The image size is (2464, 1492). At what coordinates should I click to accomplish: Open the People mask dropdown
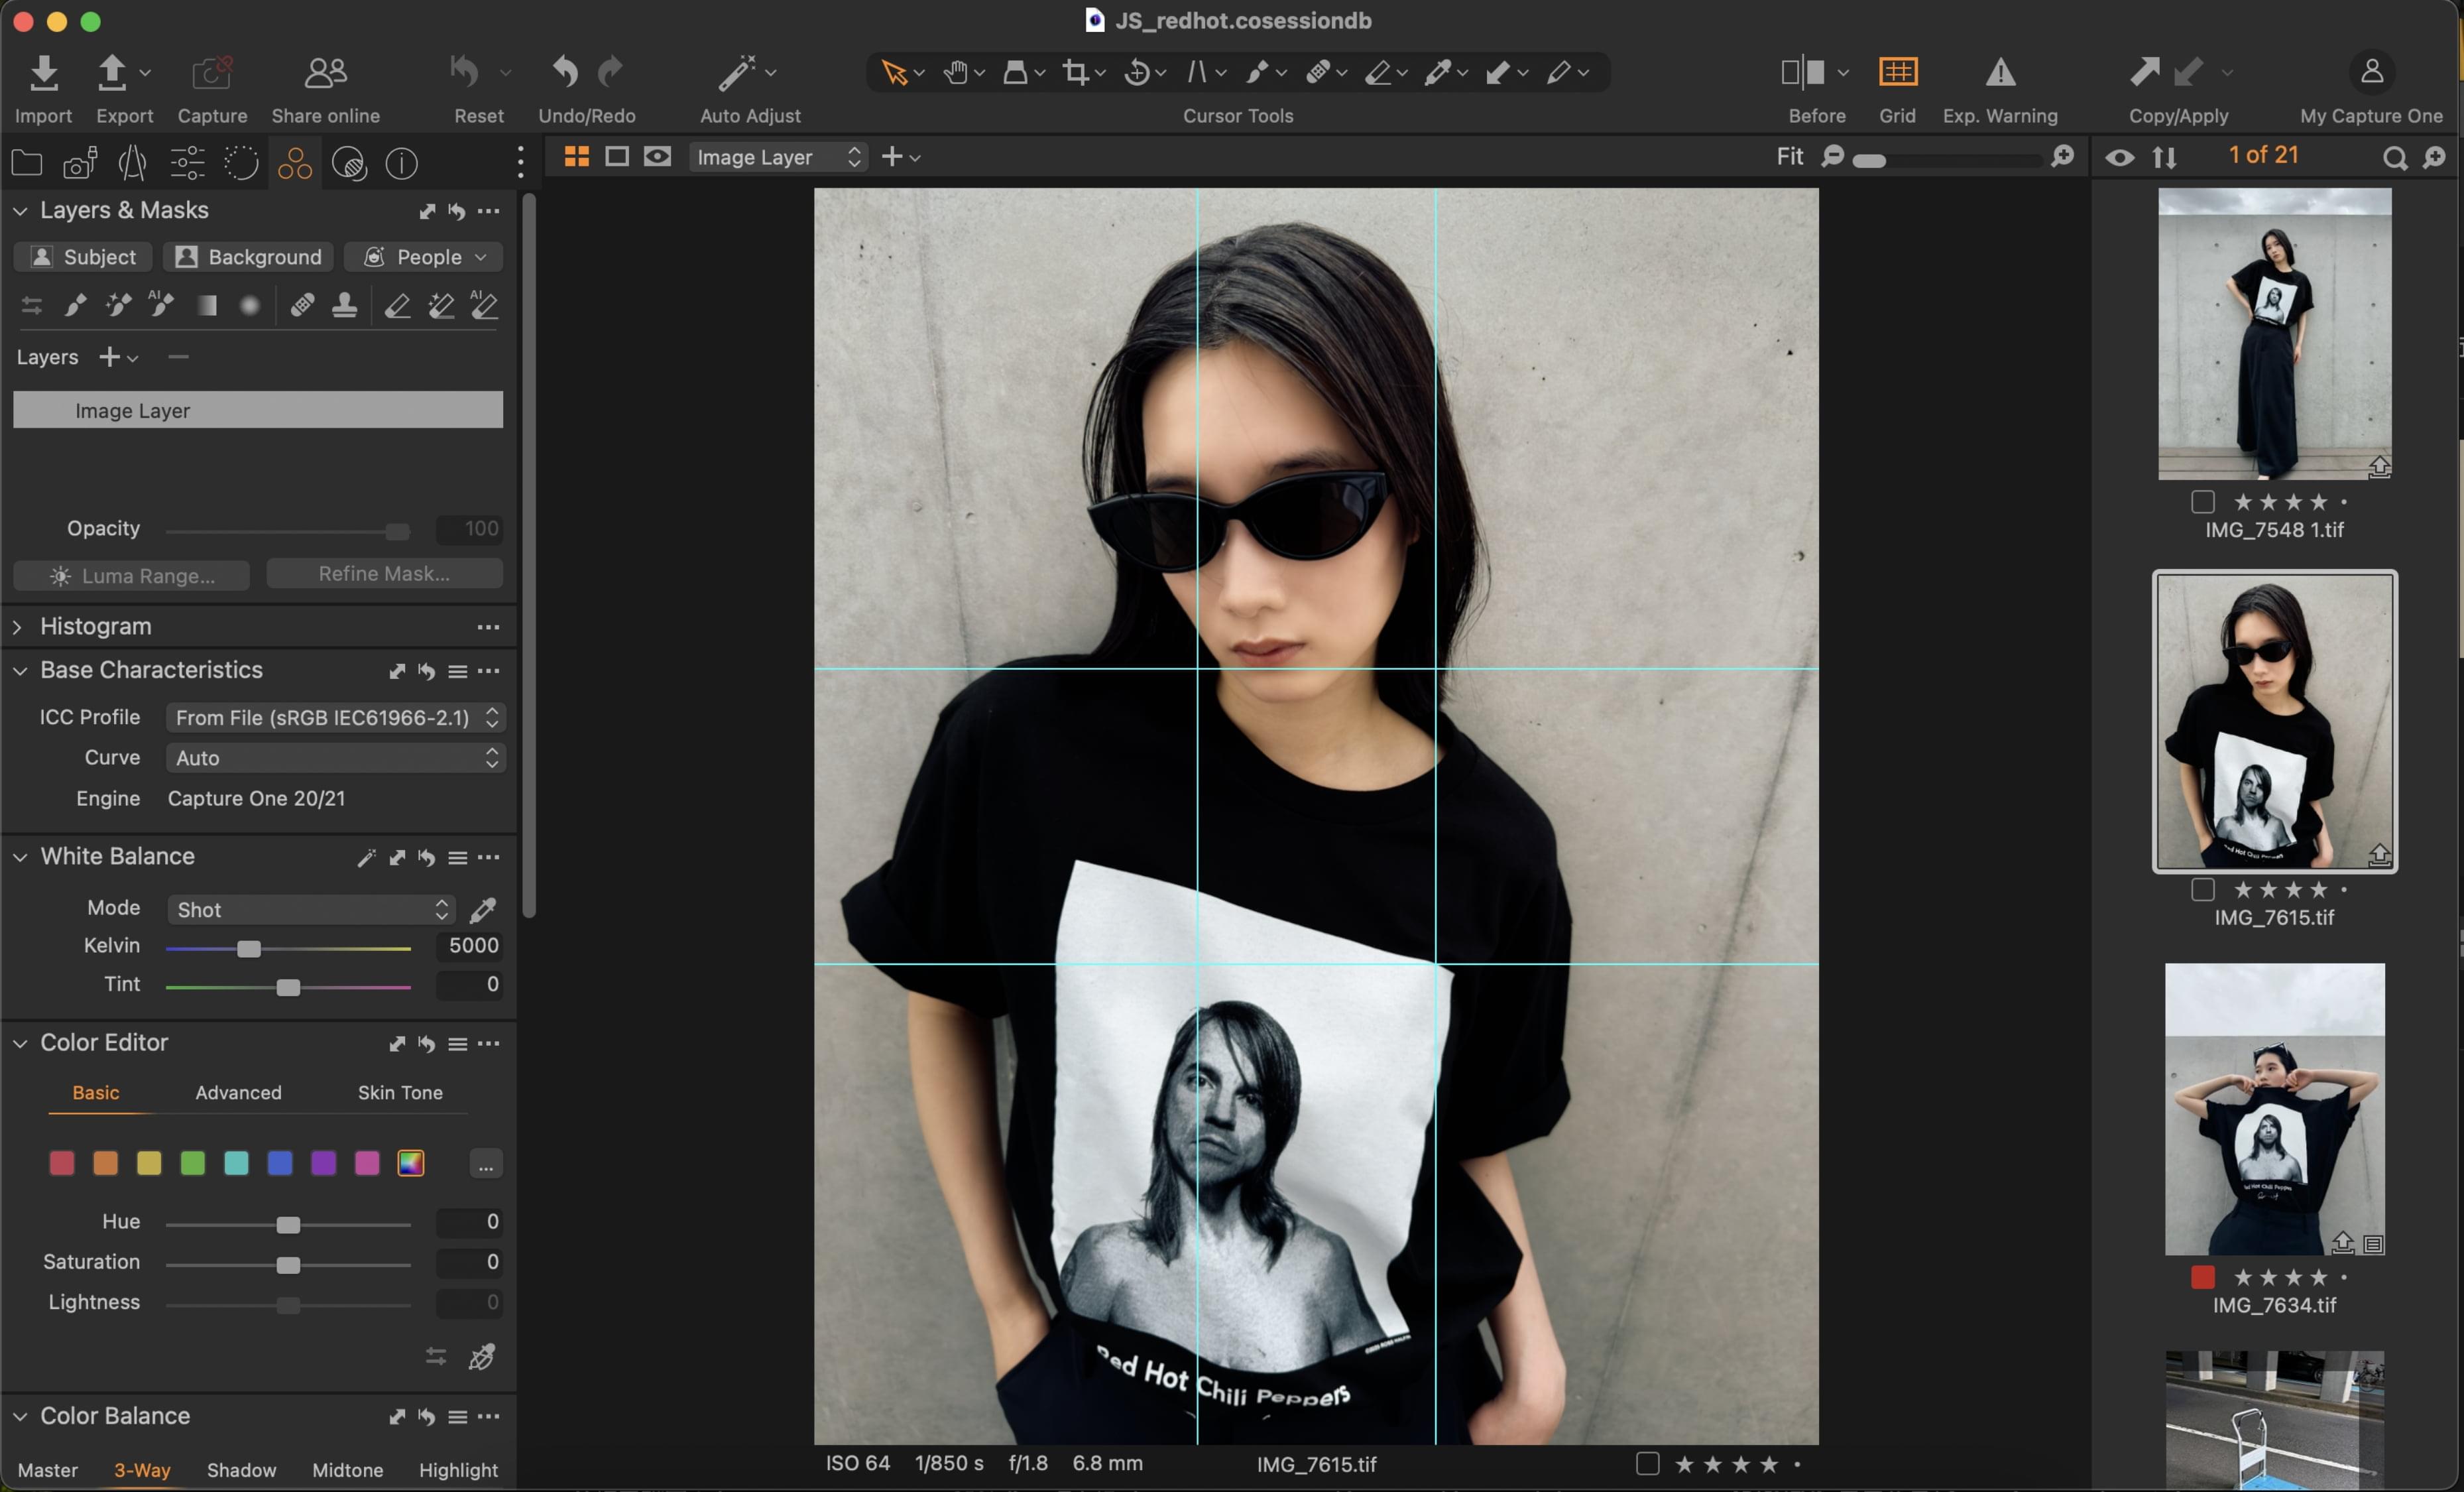[423, 257]
